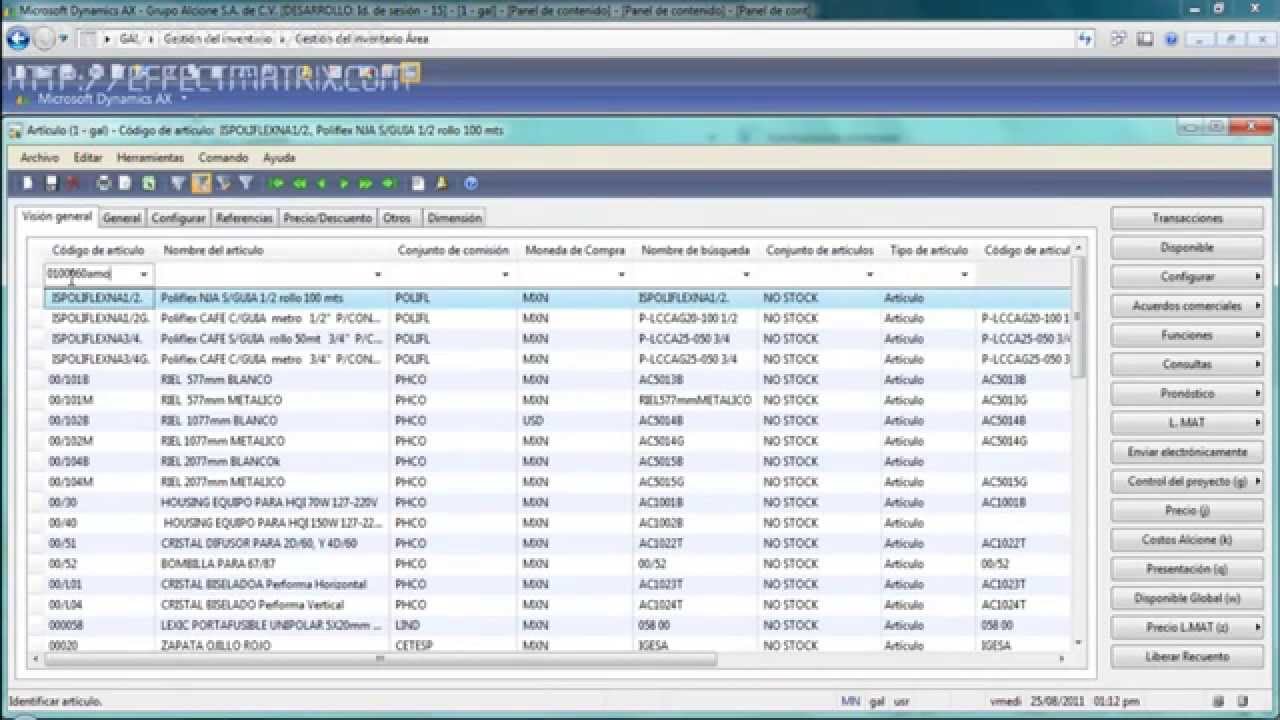Click the Disponible button
This screenshot has width=1280, height=720.
pyautogui.click(x=1187, y=247)
